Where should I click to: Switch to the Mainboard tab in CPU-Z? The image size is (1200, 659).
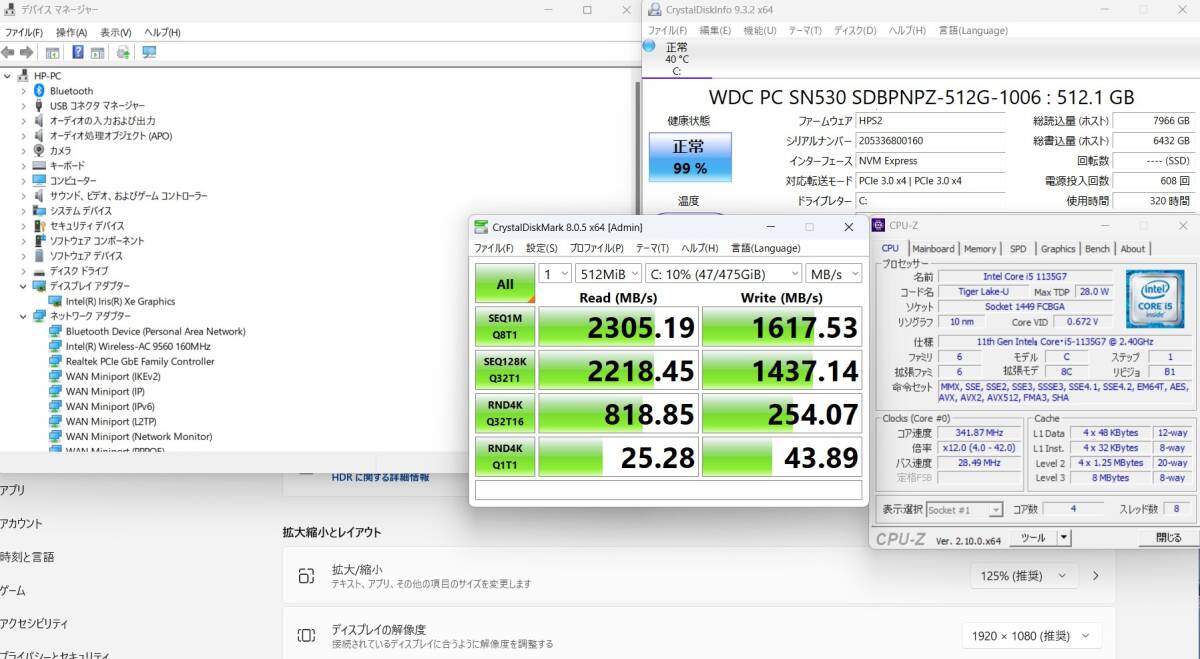pyautogui.click(x=932, y=249)
